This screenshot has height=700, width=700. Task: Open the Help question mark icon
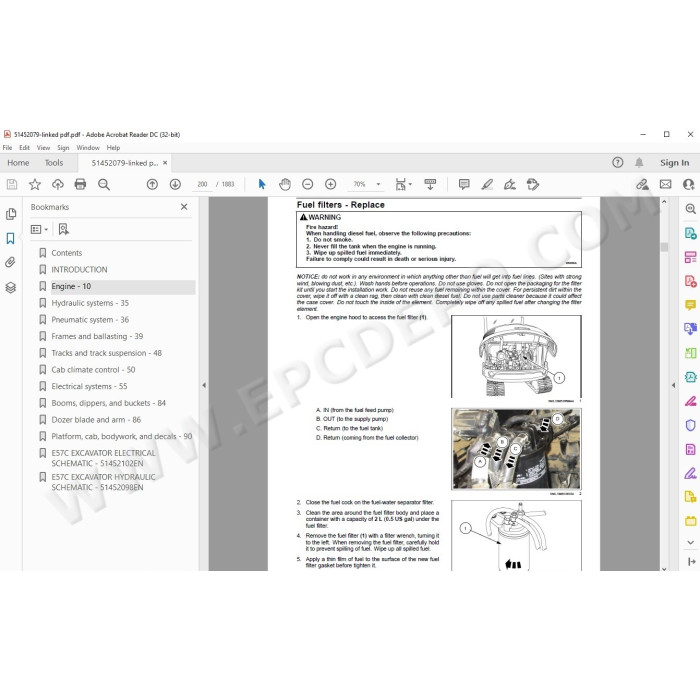coord(617,162)
